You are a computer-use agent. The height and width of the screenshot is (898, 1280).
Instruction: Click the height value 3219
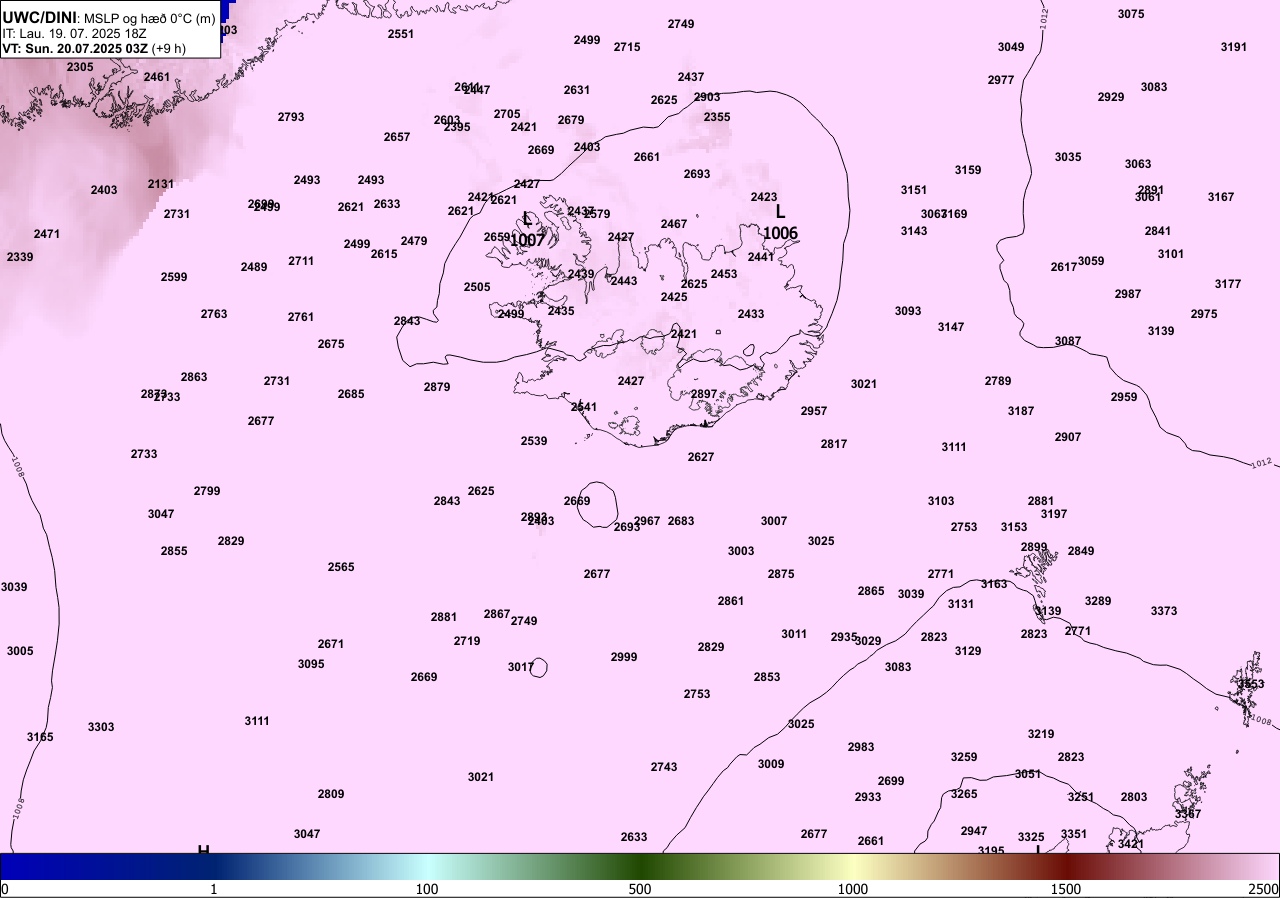point(1041,734)
